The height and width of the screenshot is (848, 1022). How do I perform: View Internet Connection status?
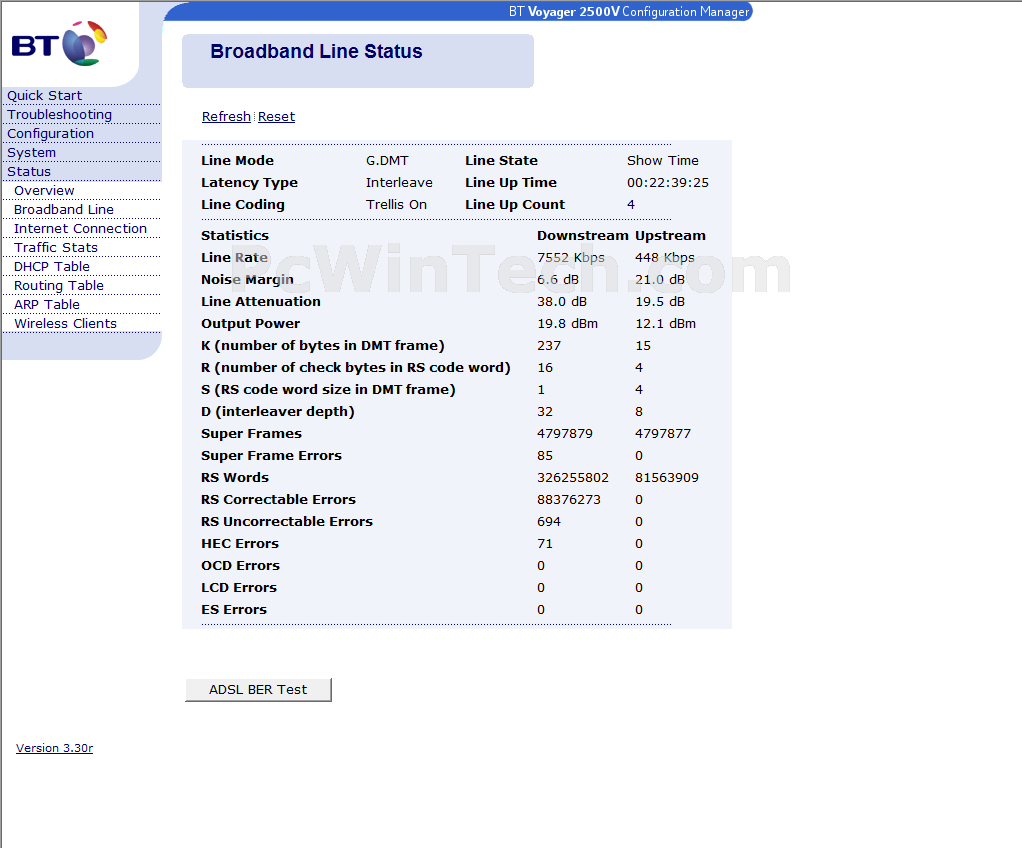coord(80,228)
